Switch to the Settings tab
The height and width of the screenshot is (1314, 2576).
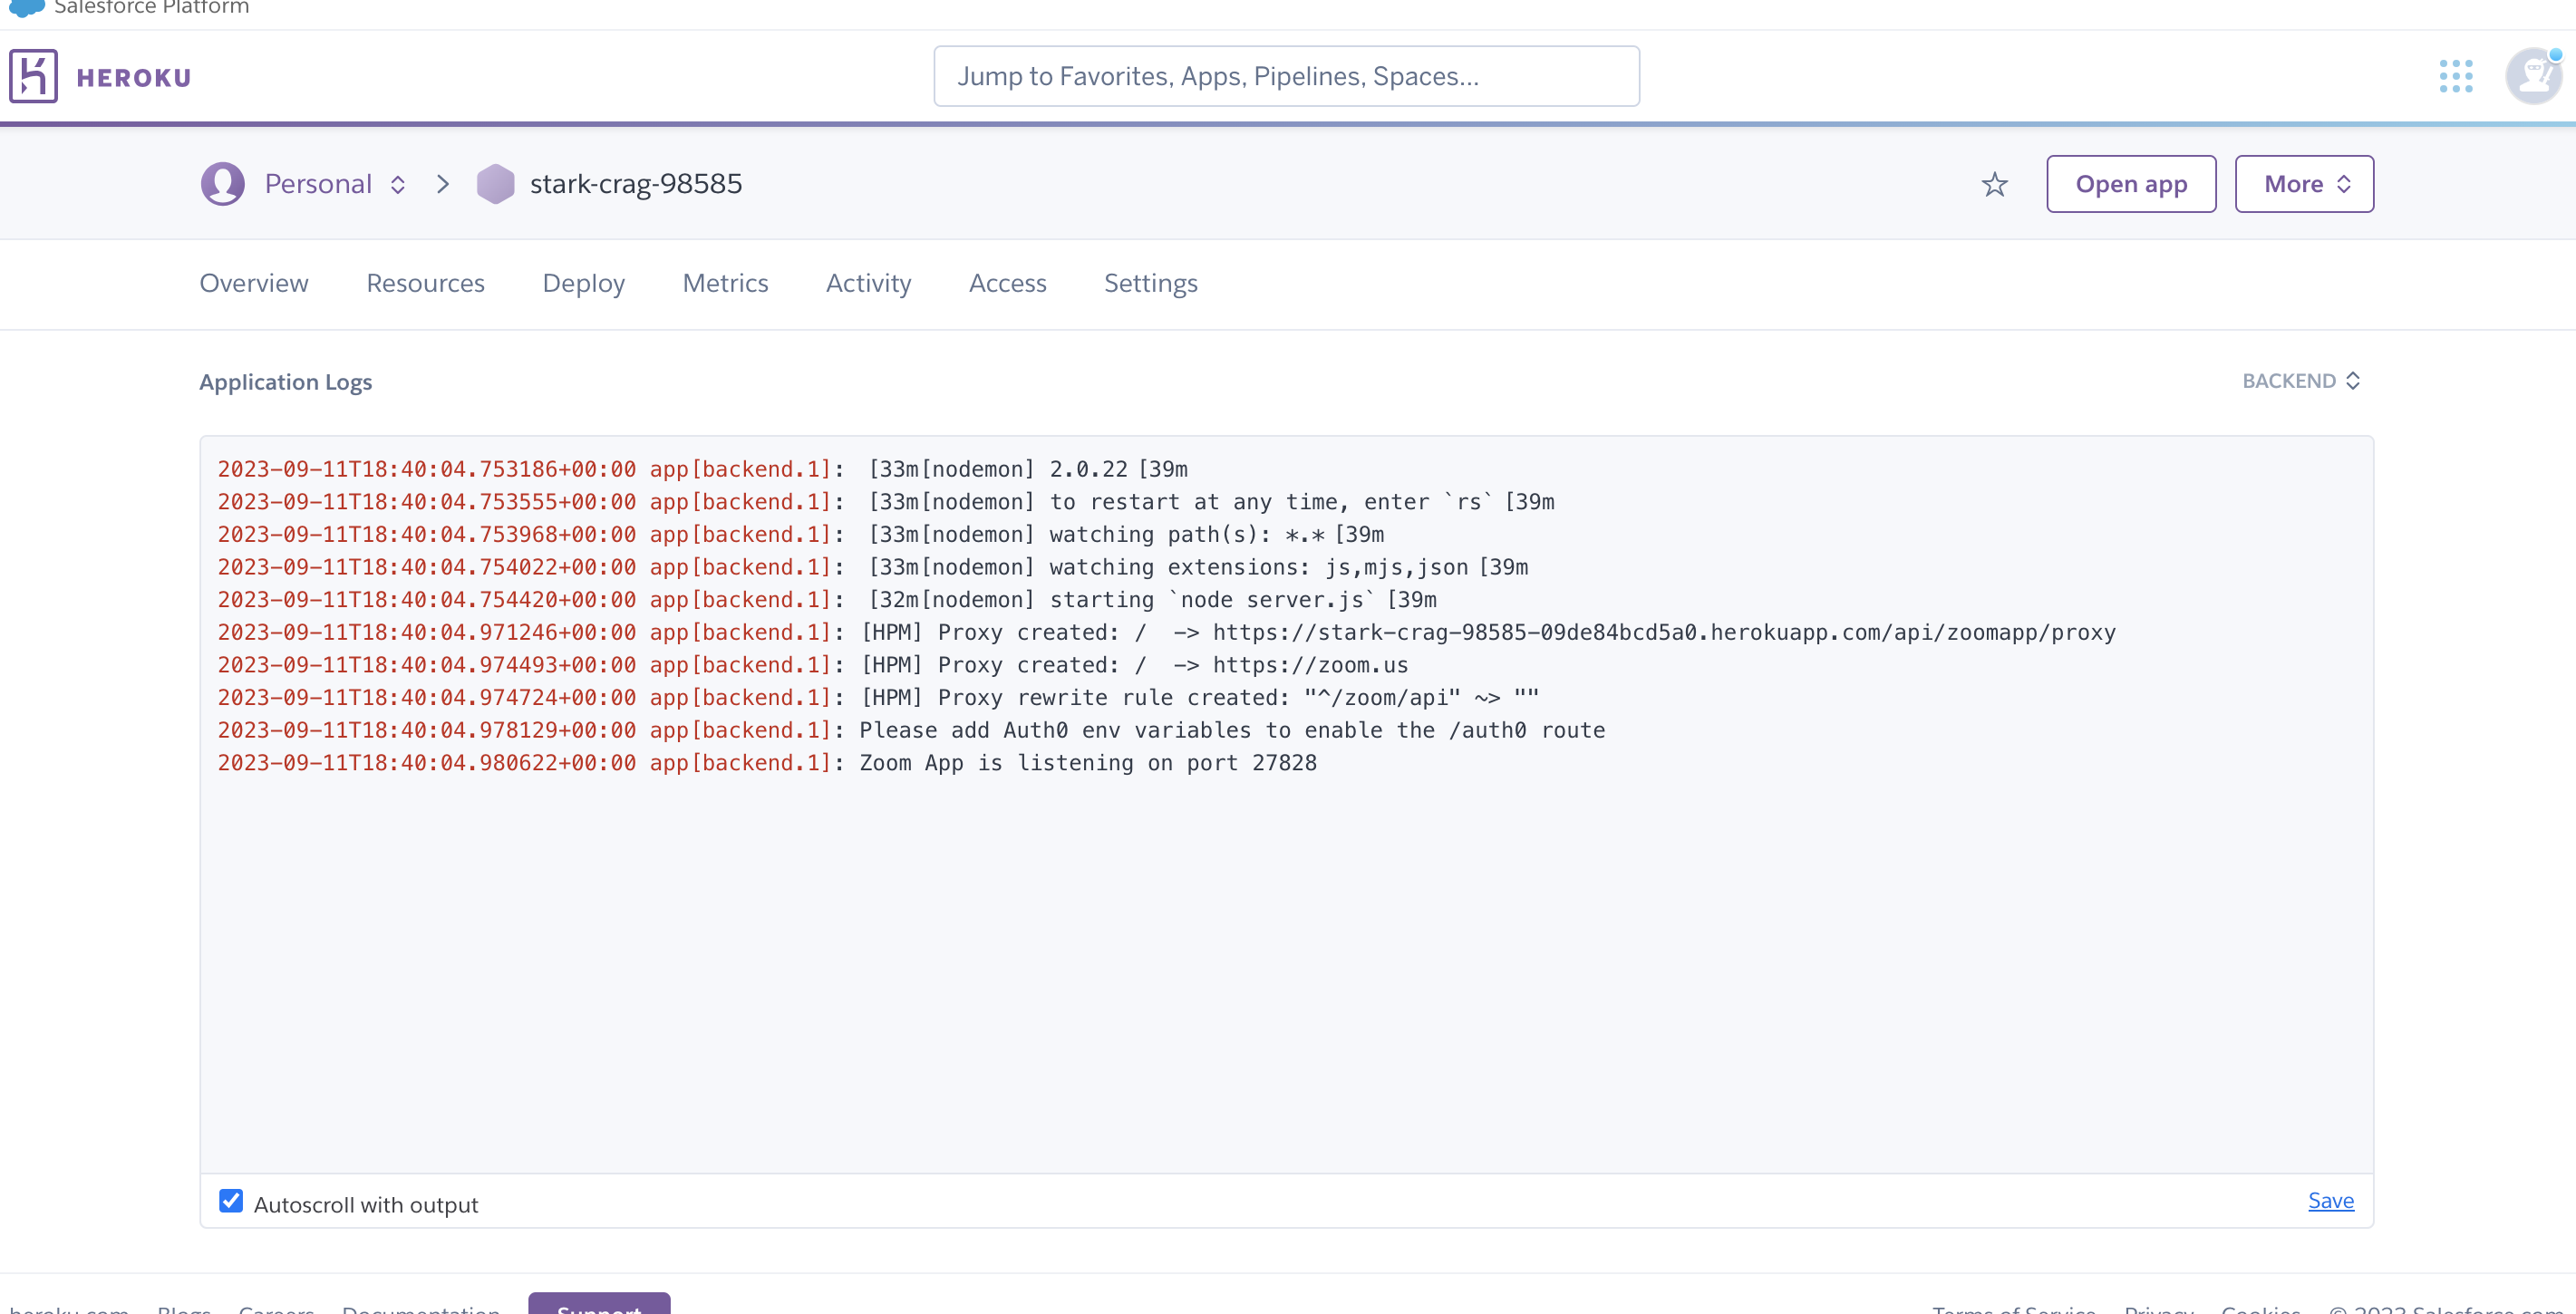(x=1150, y=283)
